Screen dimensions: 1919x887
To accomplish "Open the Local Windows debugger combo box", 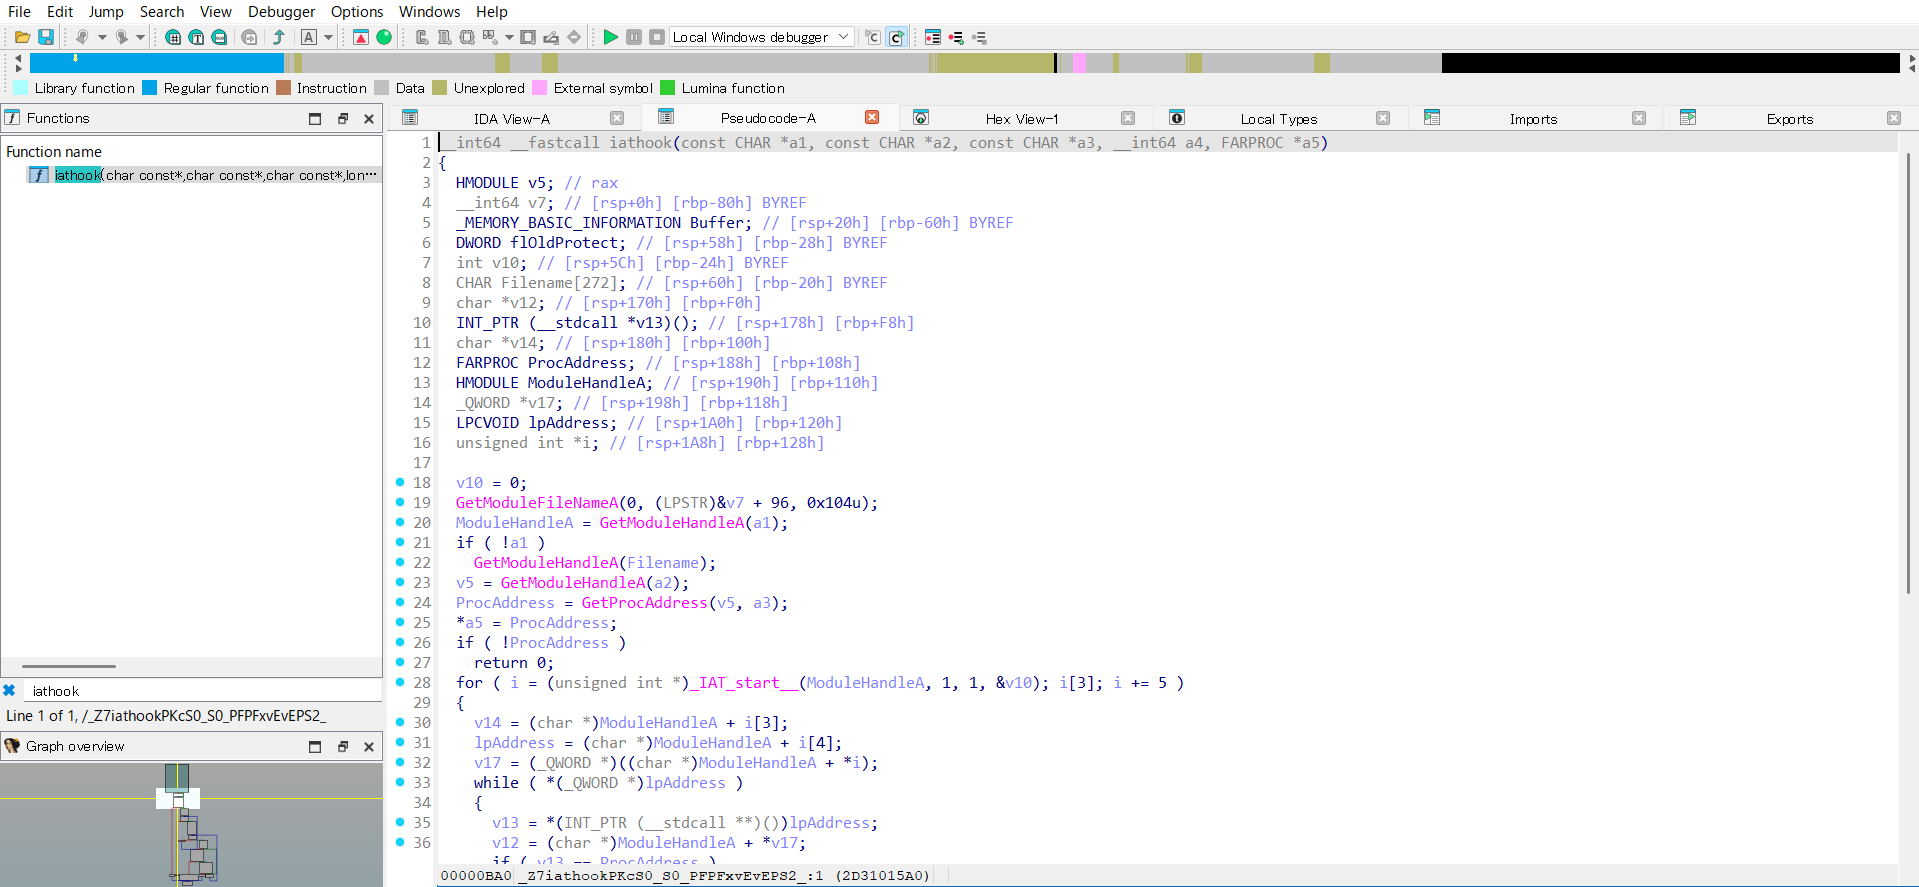I will coord(761,37).
